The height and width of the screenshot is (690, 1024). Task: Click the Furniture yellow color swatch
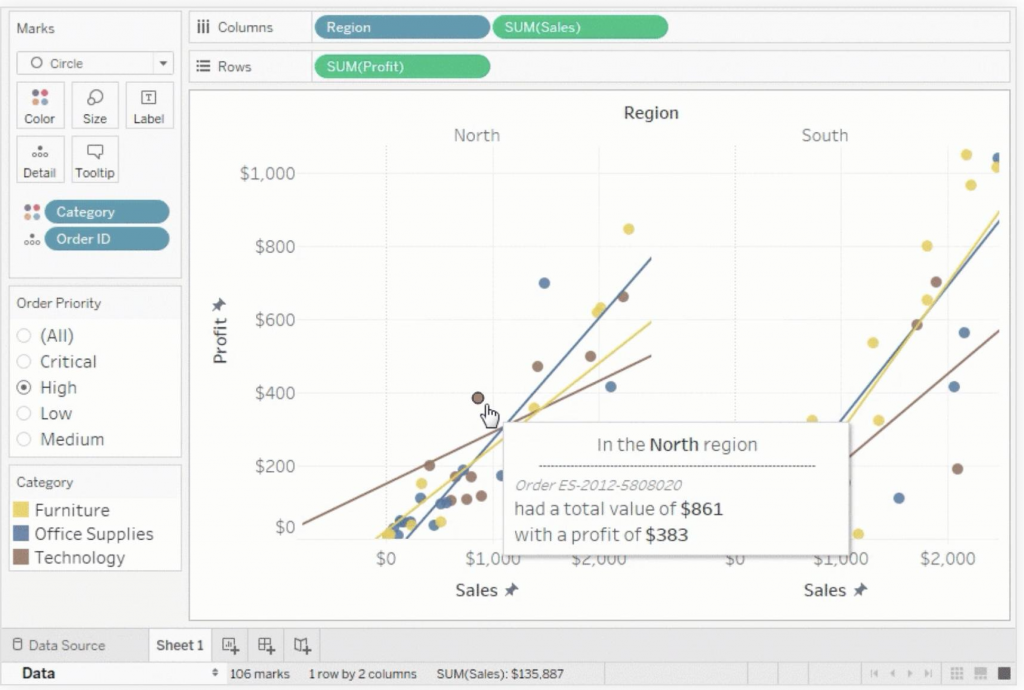pyautogui.click(x=20, y=510)
